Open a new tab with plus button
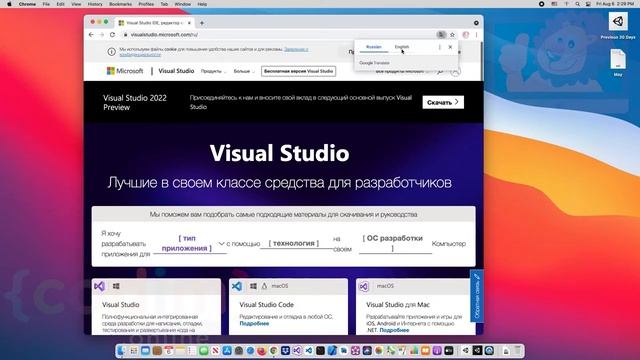The height and width of the screenshot is (360, 640). [x=202, y=23]
